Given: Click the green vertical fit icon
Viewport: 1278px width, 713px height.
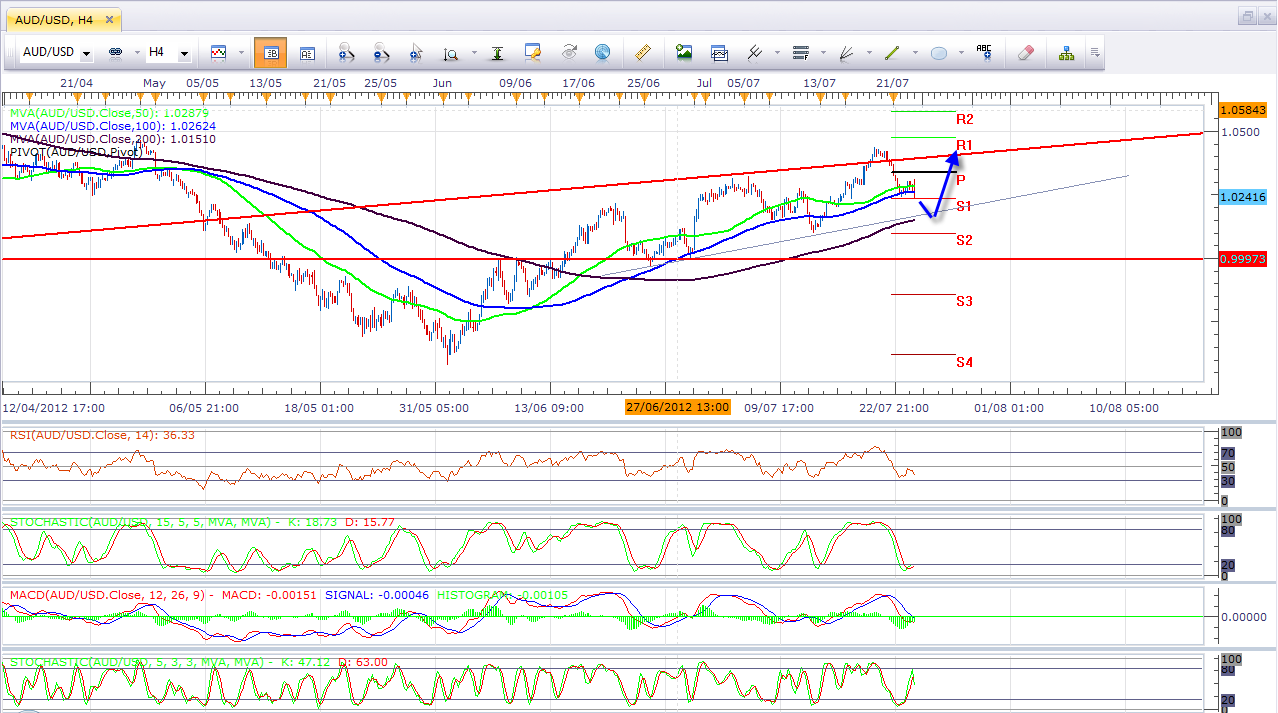Looking at the screenshot, I should 497,52.
